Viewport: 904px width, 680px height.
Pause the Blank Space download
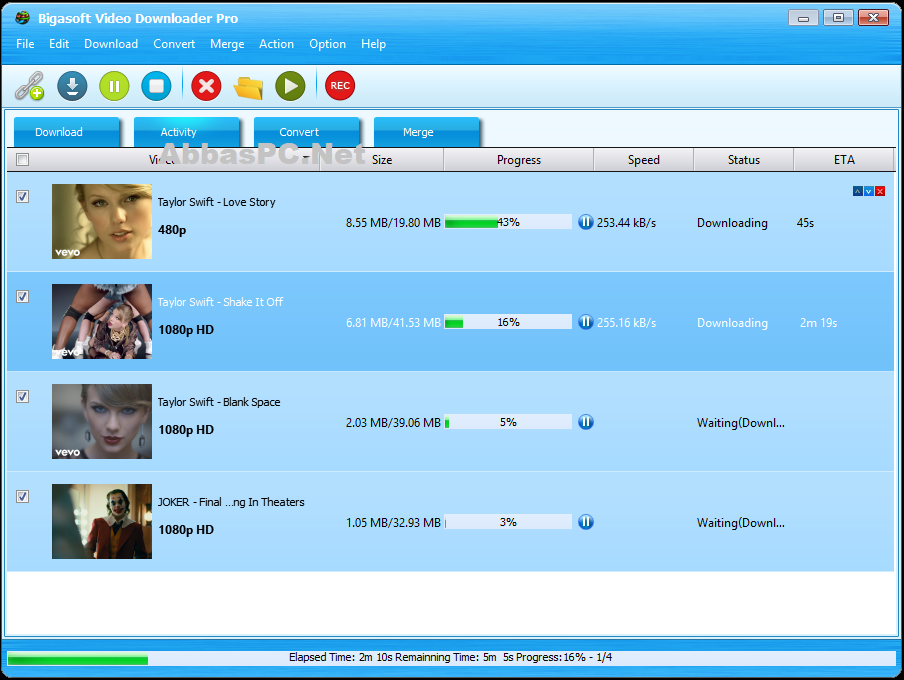(586, 422)
